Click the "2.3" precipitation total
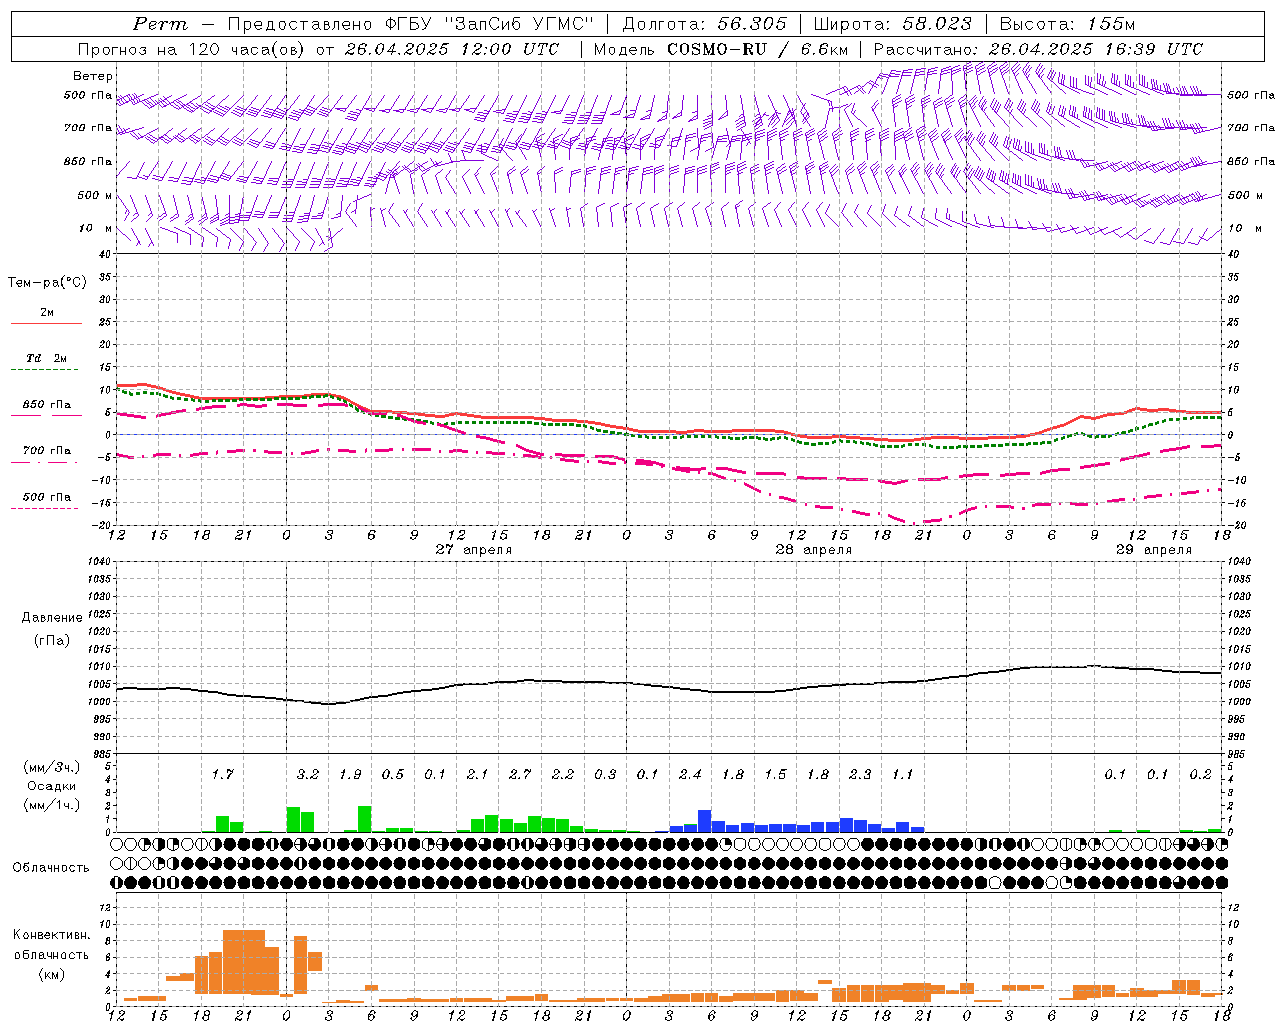The height and width of the screenshot is (1024, 1280). [860, 775]
